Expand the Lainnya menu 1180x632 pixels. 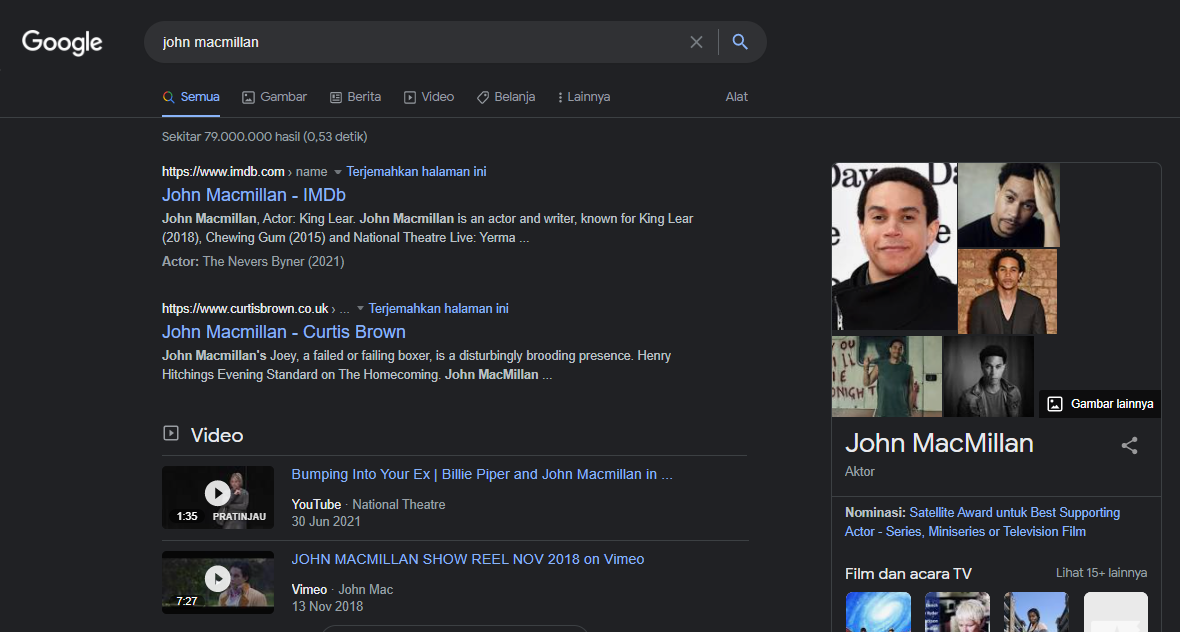584,97
